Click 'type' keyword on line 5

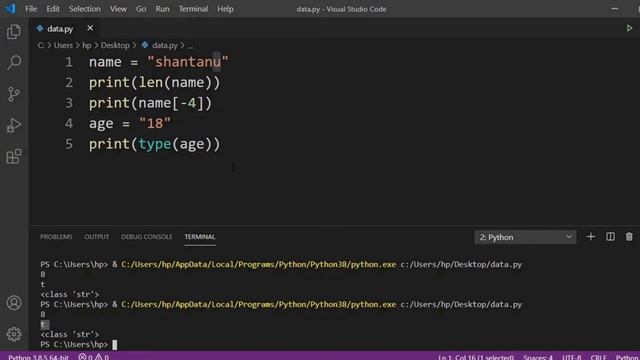tap(155, 144)
